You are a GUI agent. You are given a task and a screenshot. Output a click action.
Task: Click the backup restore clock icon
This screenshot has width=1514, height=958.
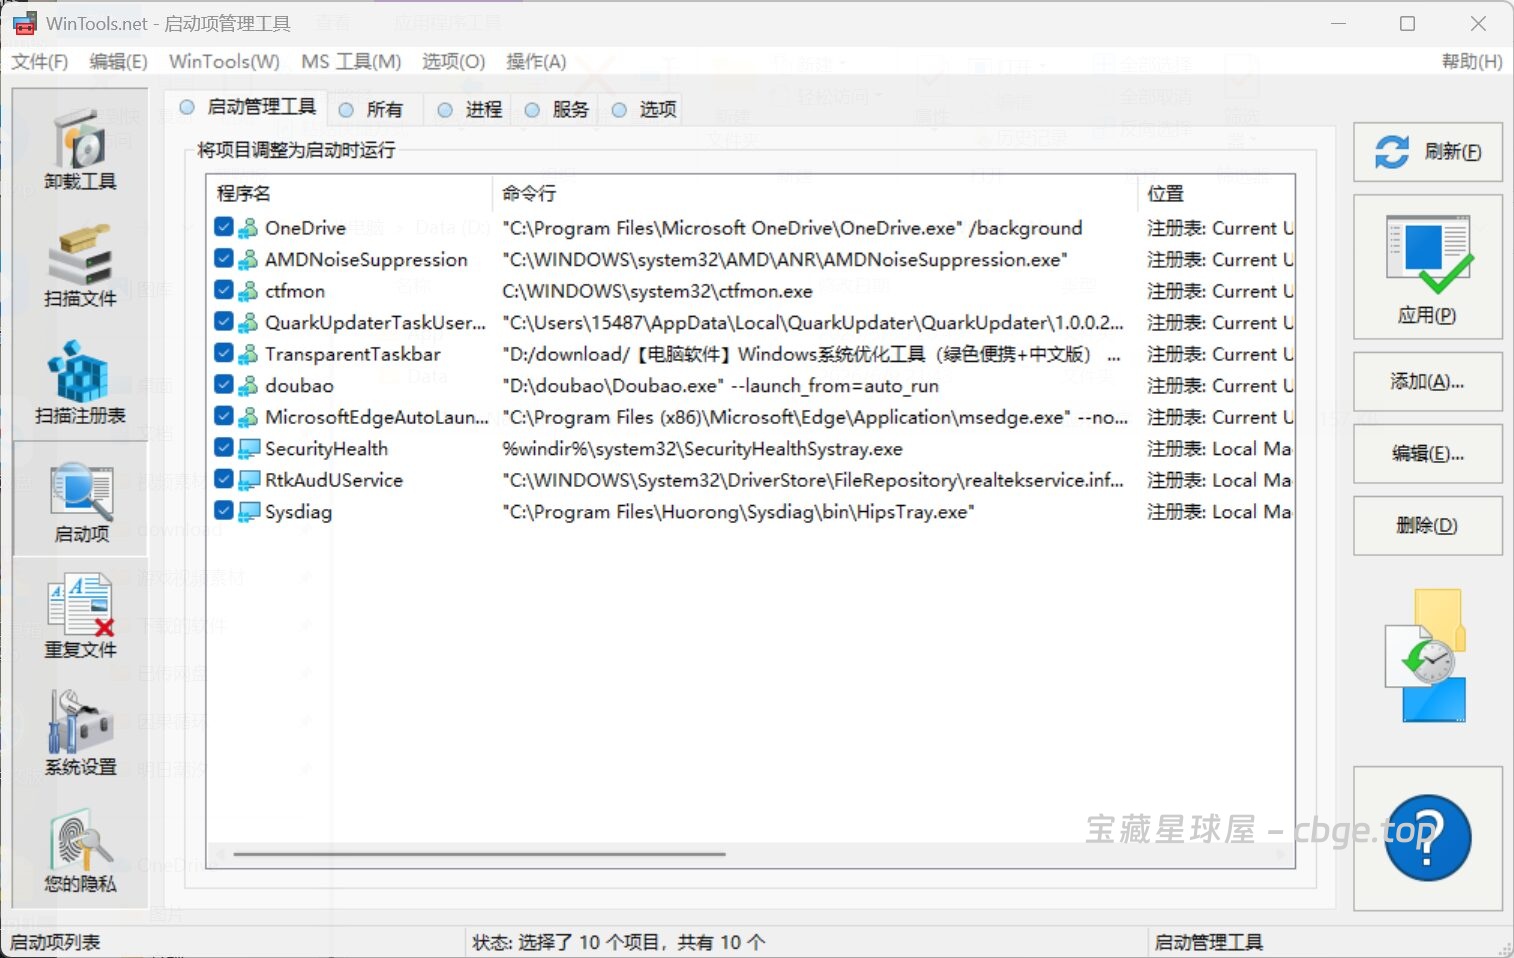(x=1428, y=656)
